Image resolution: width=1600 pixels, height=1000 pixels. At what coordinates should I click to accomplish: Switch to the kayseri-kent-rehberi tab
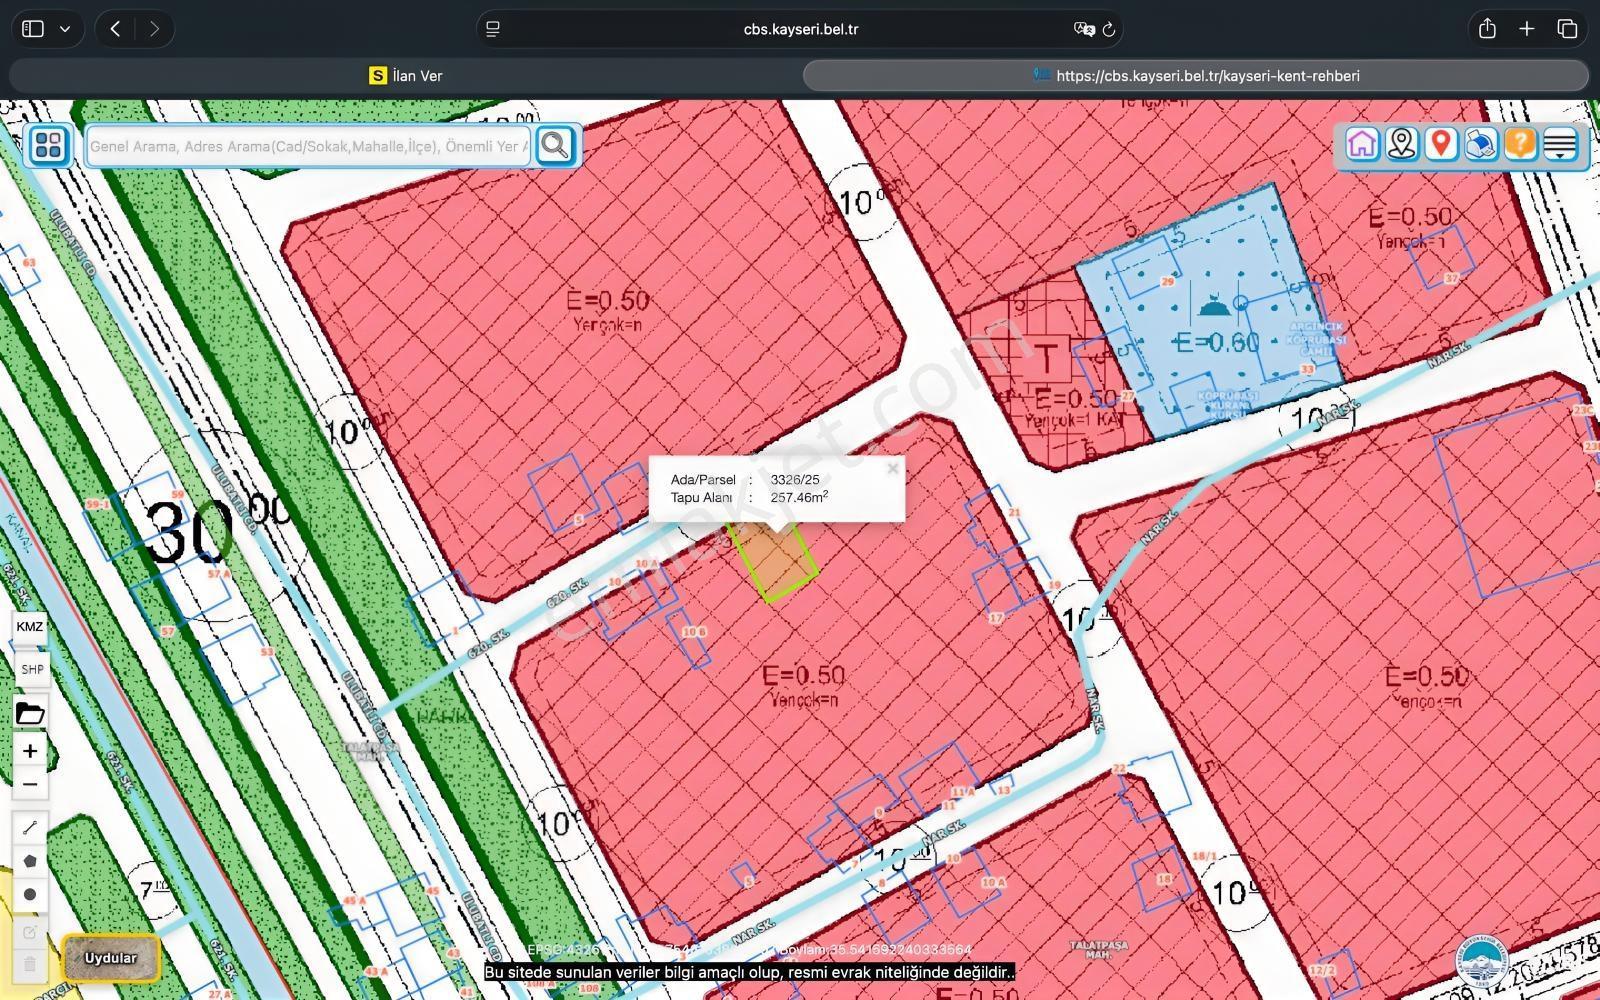point(1196,76)
